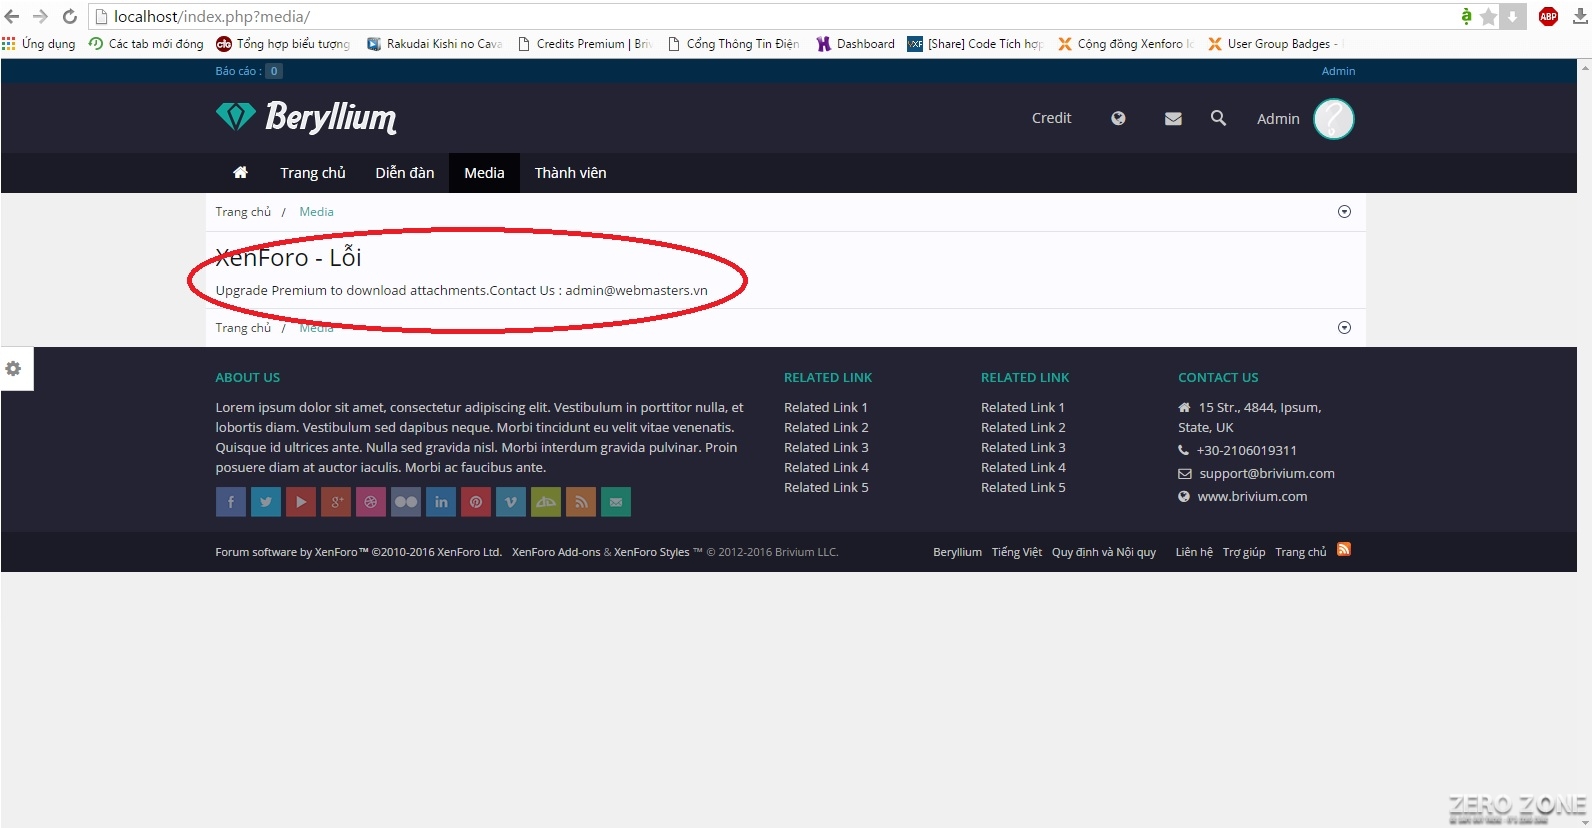Image resolution: width=1592 pixels, height=828 pixels.
Task: Click the Vimeo icon in footer
Action: (x=511, y=502)
